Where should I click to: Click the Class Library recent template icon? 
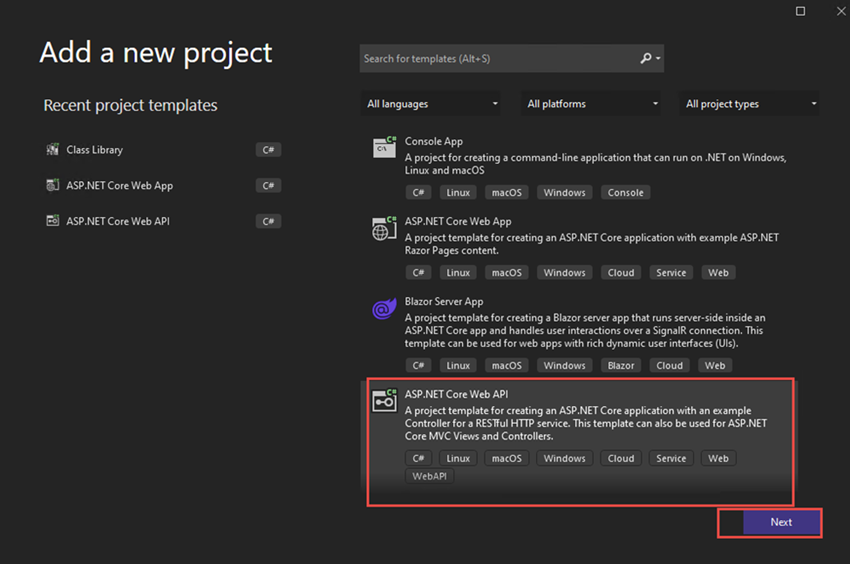[x=53, y=149]
